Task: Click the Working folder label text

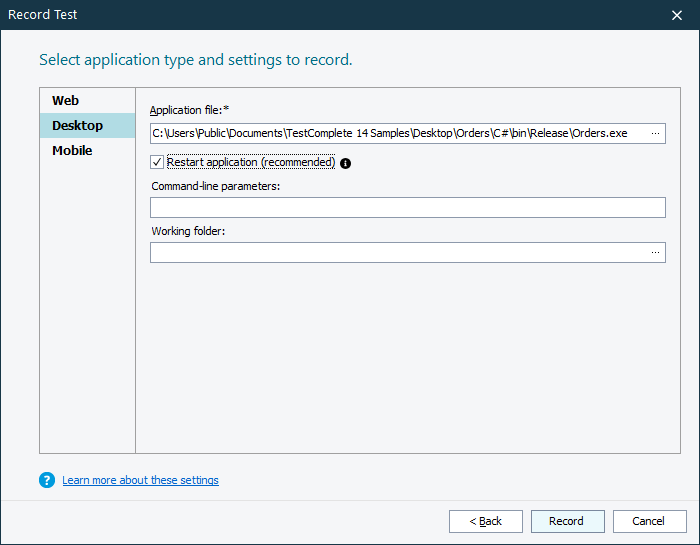Action: [x=189, y=231]
